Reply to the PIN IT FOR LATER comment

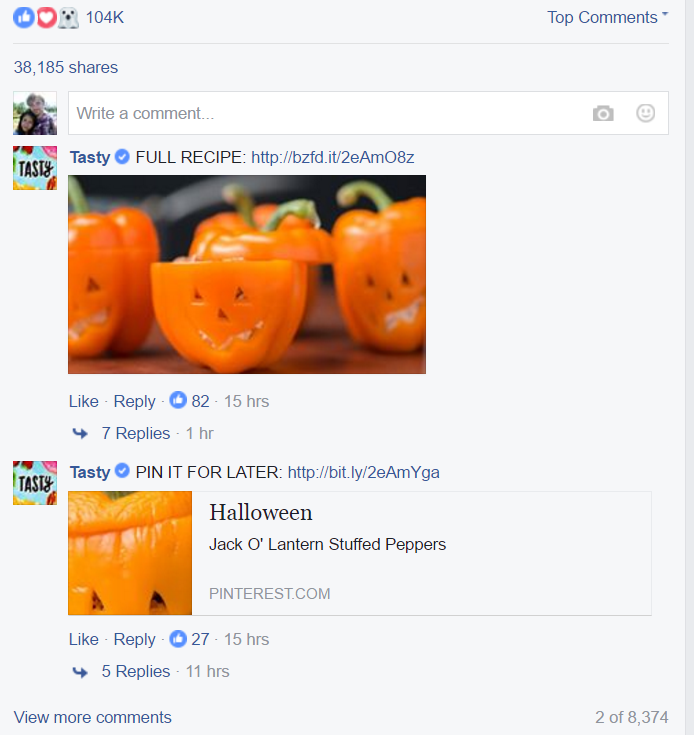tap(134, 640)
